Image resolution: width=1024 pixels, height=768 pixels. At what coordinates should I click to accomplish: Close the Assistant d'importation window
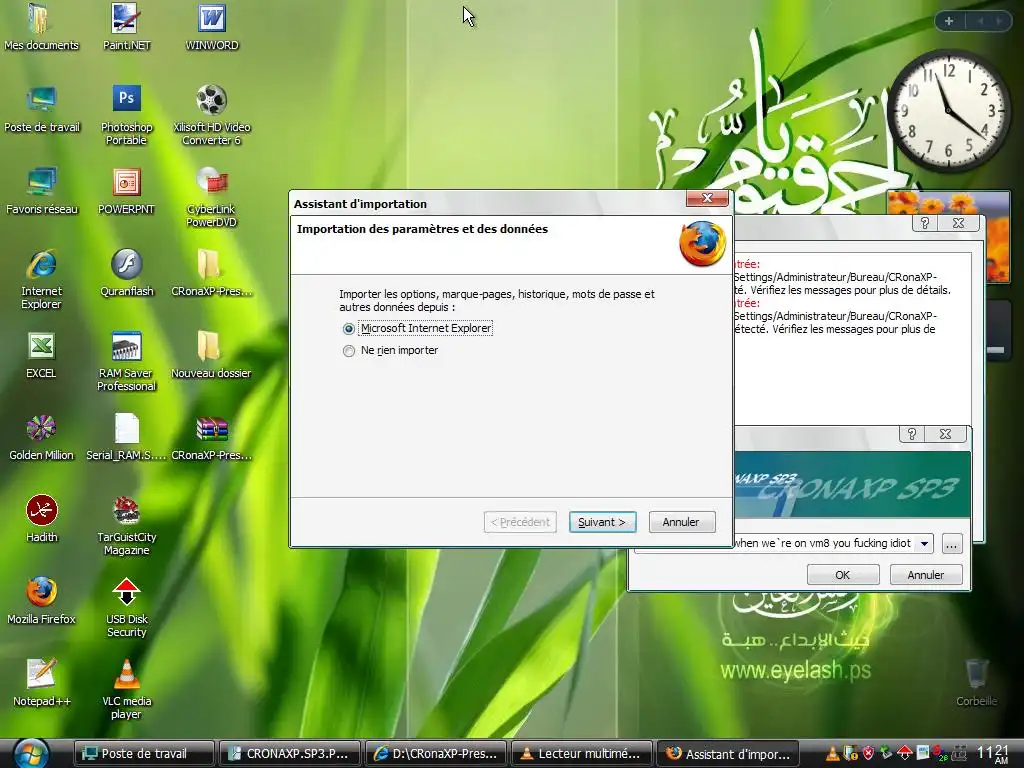click(707, 199)
